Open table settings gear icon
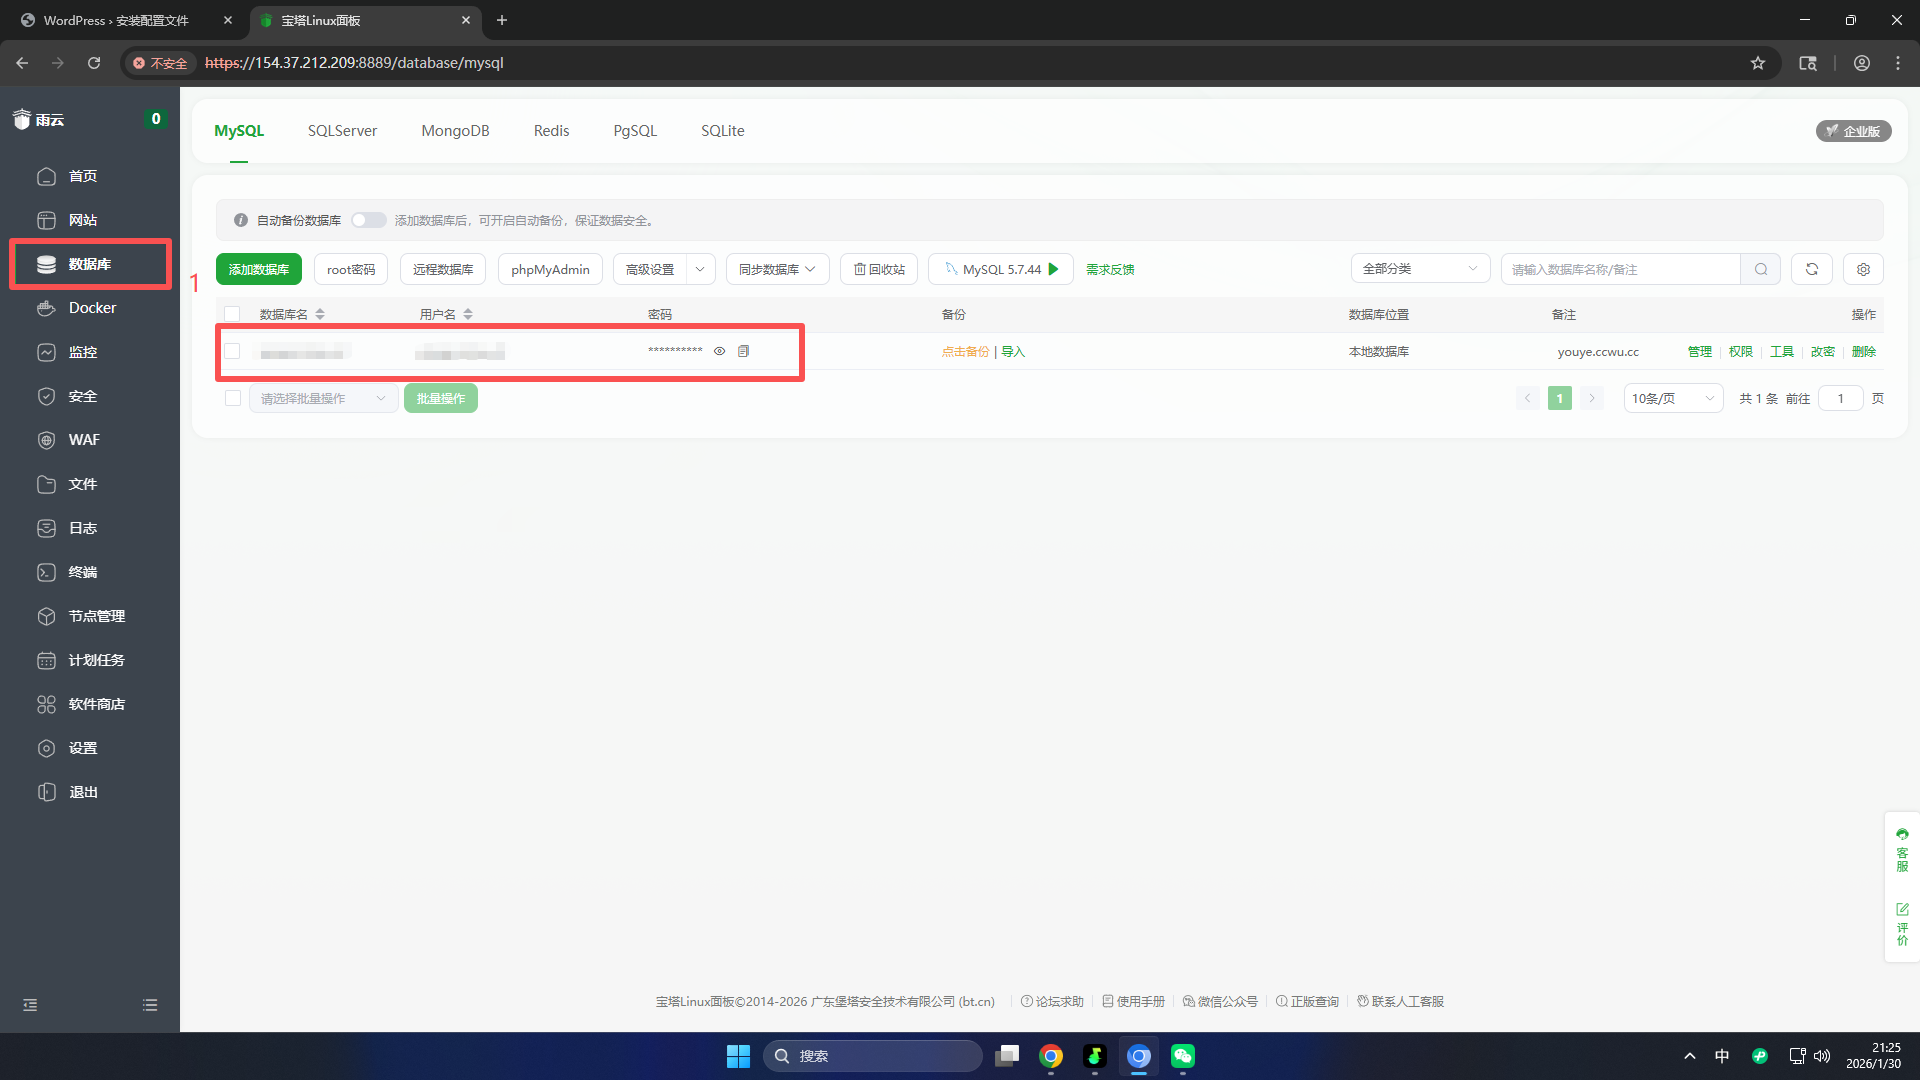 (1863, 269)
